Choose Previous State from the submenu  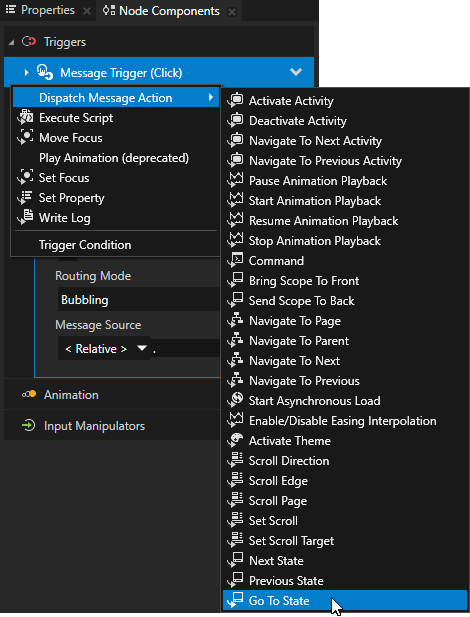point(344,580)
